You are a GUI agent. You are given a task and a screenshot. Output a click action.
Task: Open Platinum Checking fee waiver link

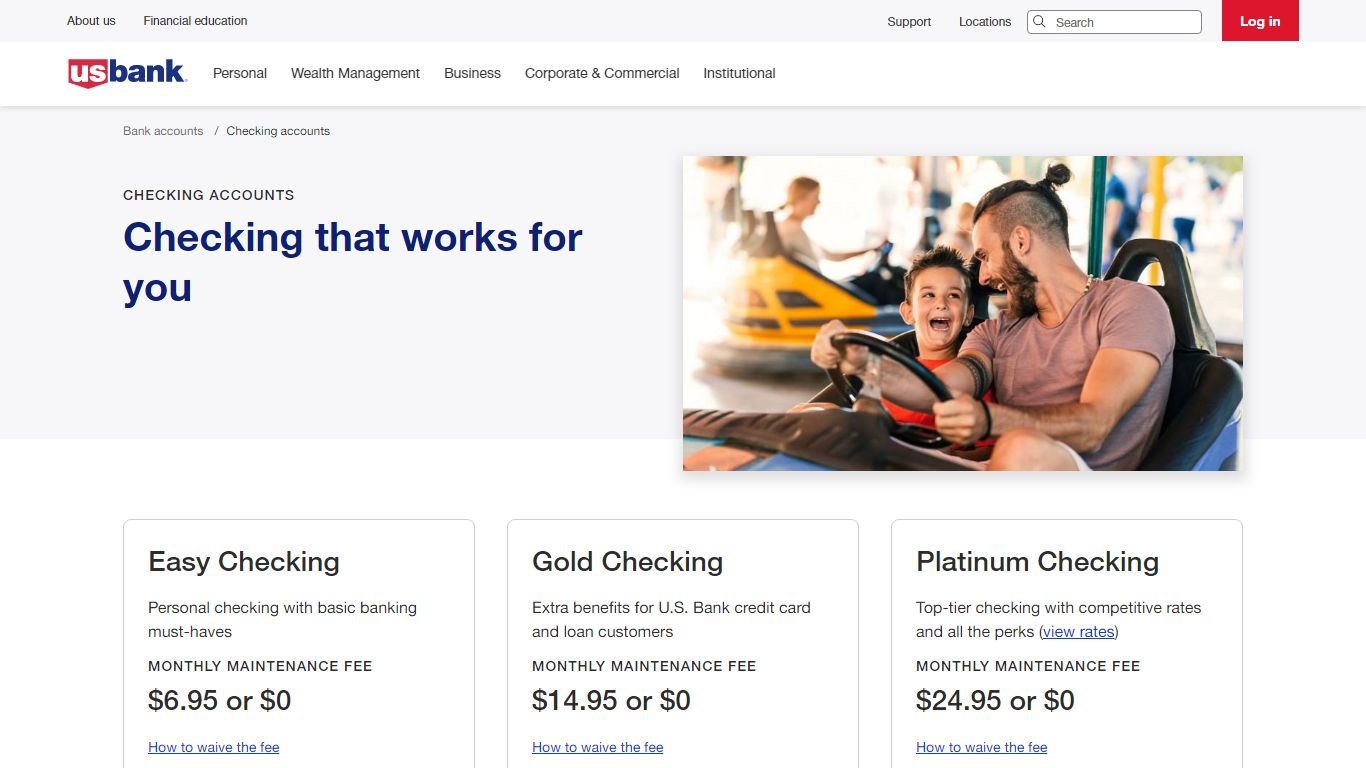(x=982, y=747)
